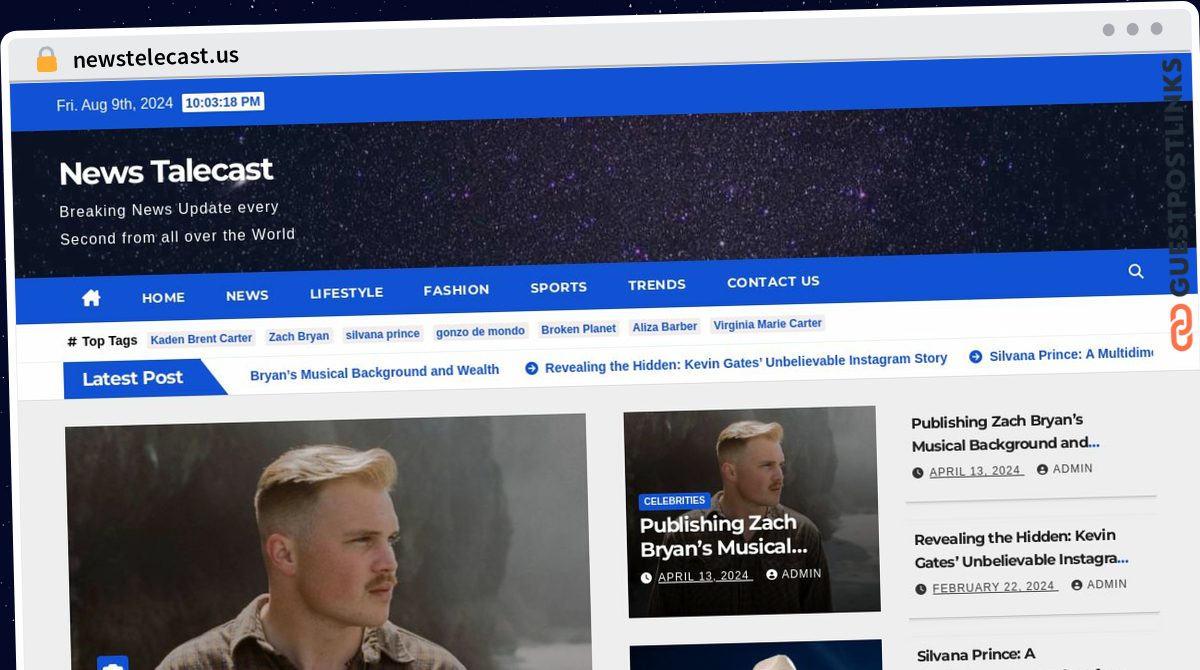This screenshot has width=1200, height=670.
Task: Click the April 13, 2024 date on the Celebrities card
Action: (704, 576)
